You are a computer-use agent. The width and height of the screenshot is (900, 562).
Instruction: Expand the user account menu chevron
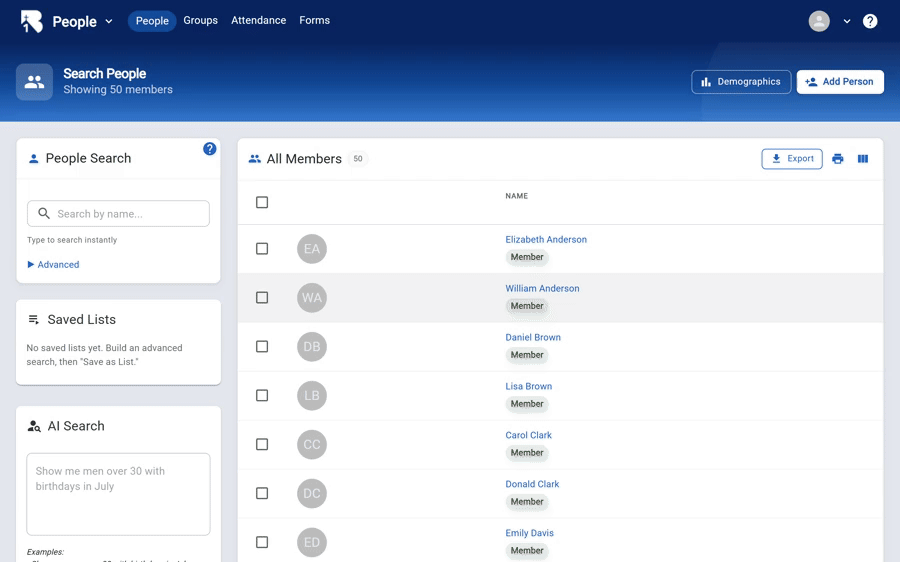pos(847,22)
